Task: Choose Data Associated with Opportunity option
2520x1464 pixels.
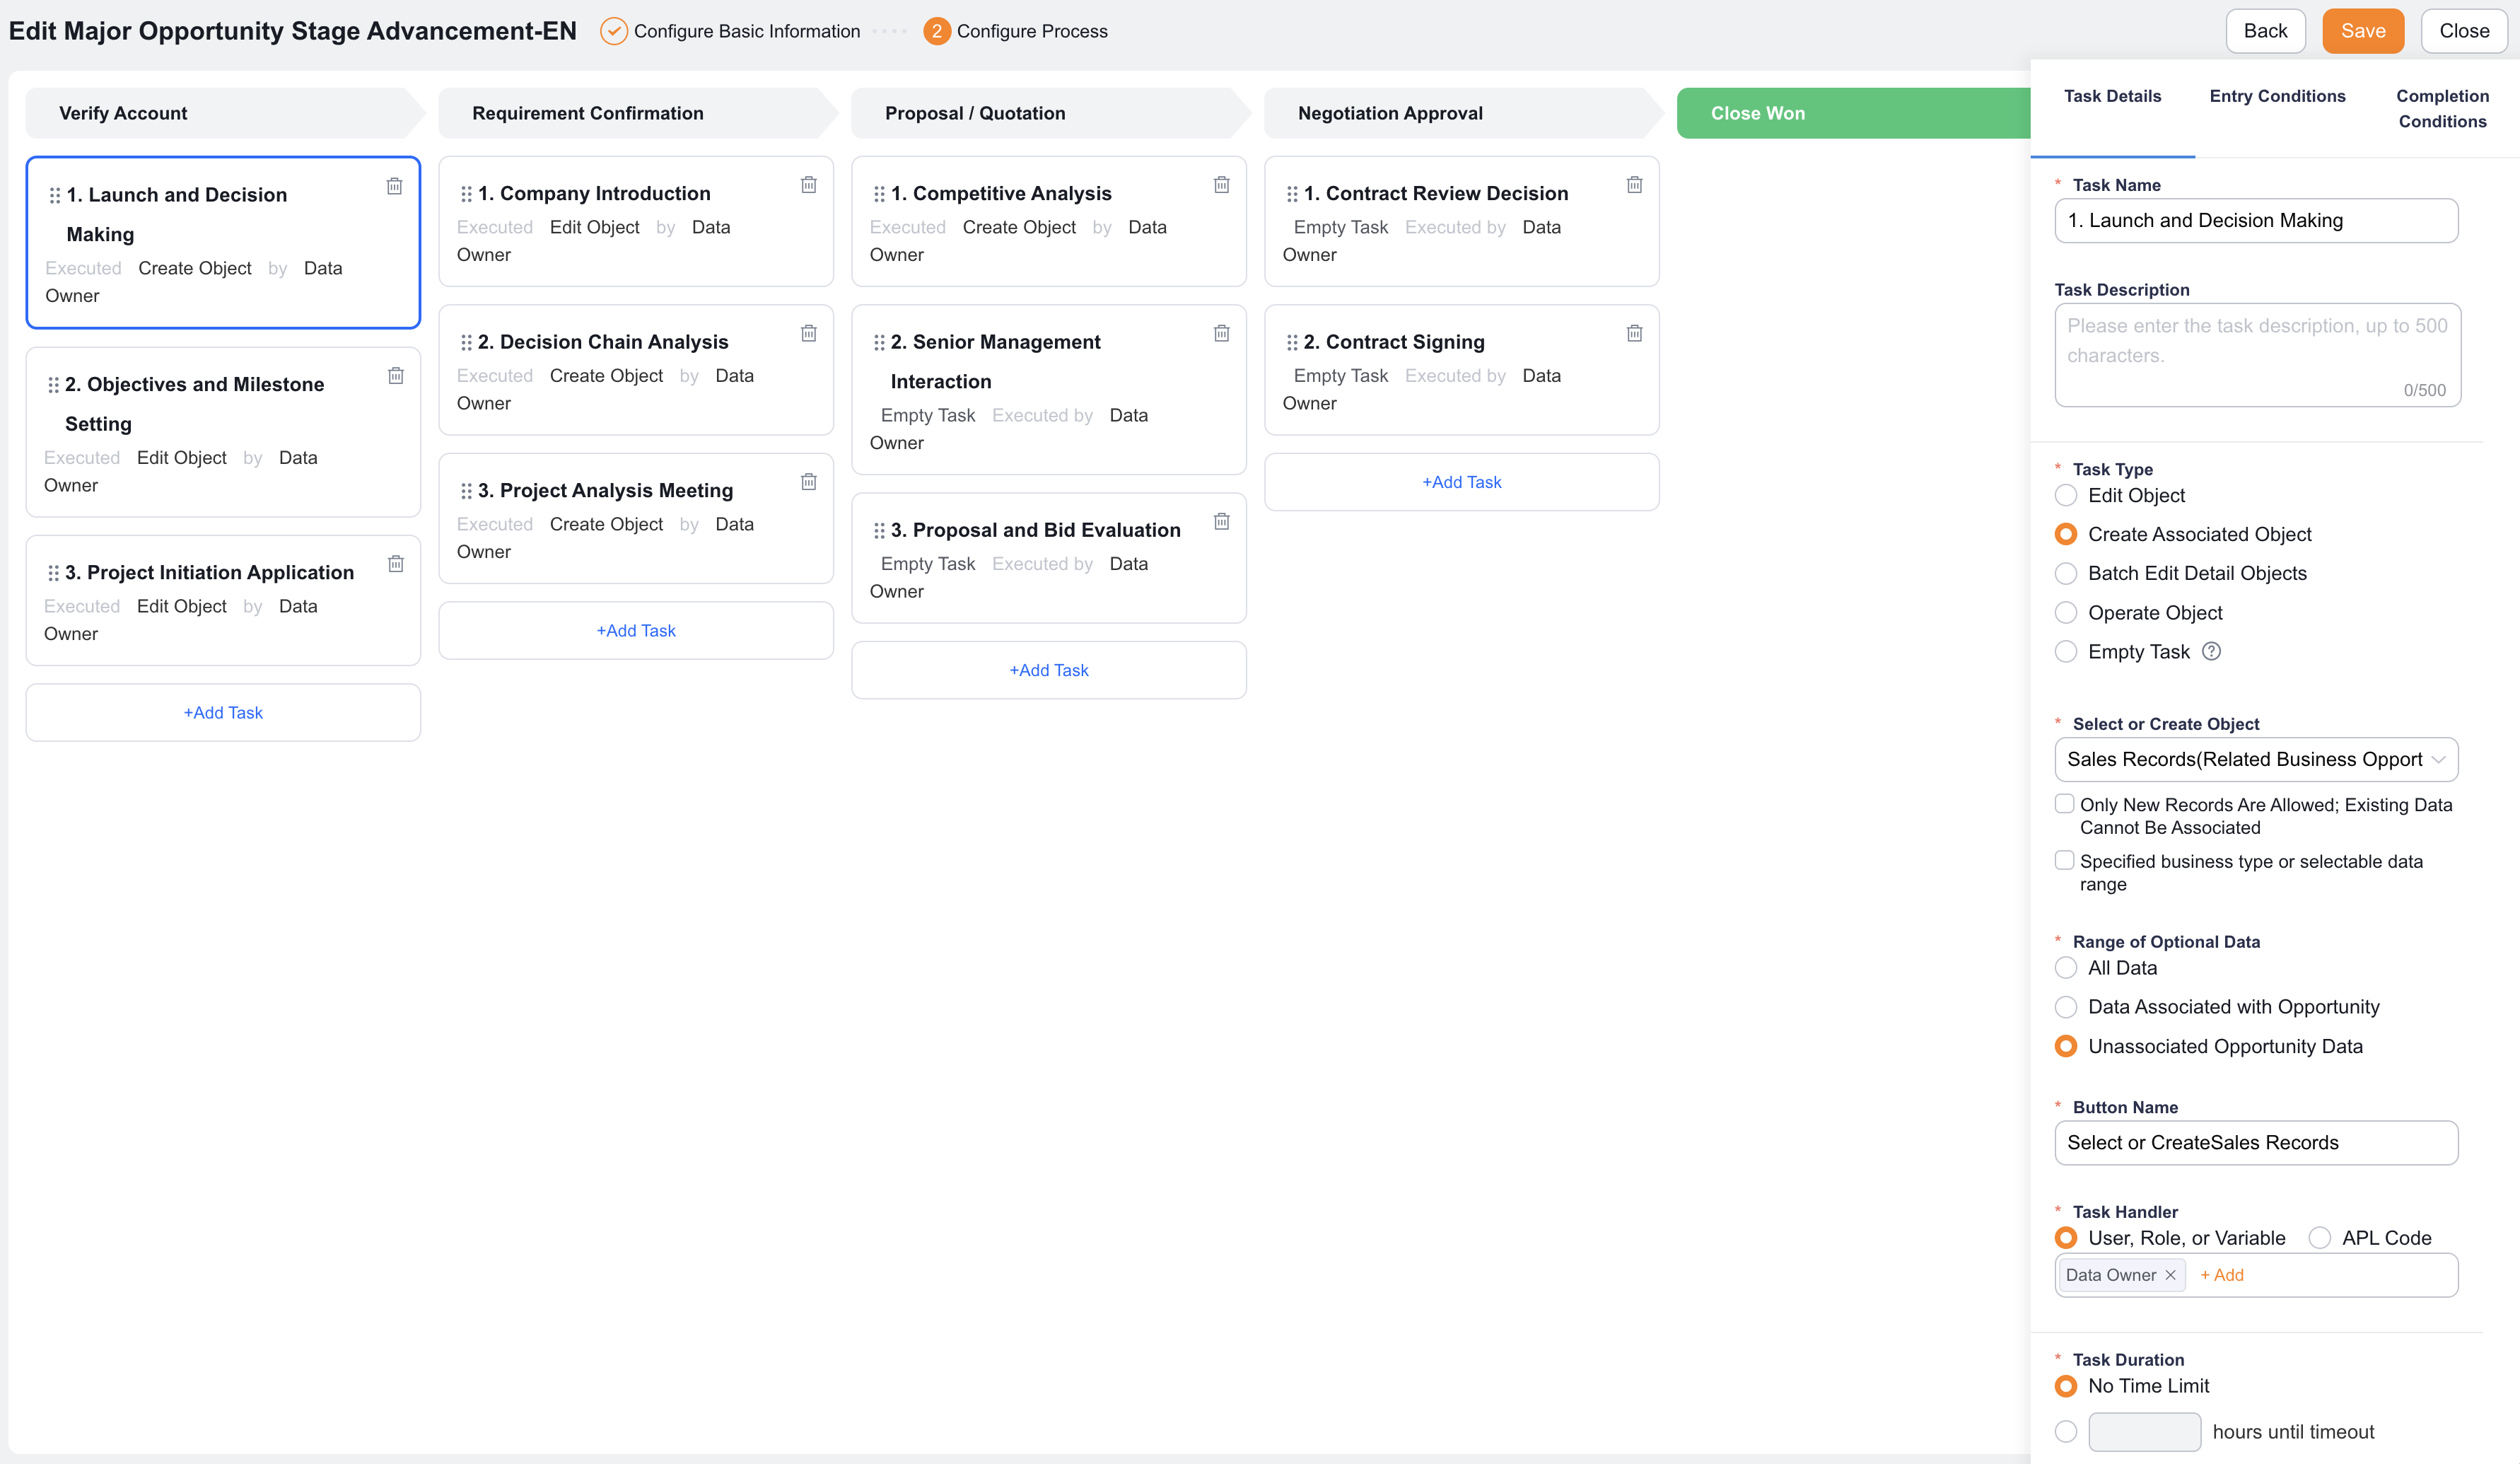Action: tap(2066, 1006)
